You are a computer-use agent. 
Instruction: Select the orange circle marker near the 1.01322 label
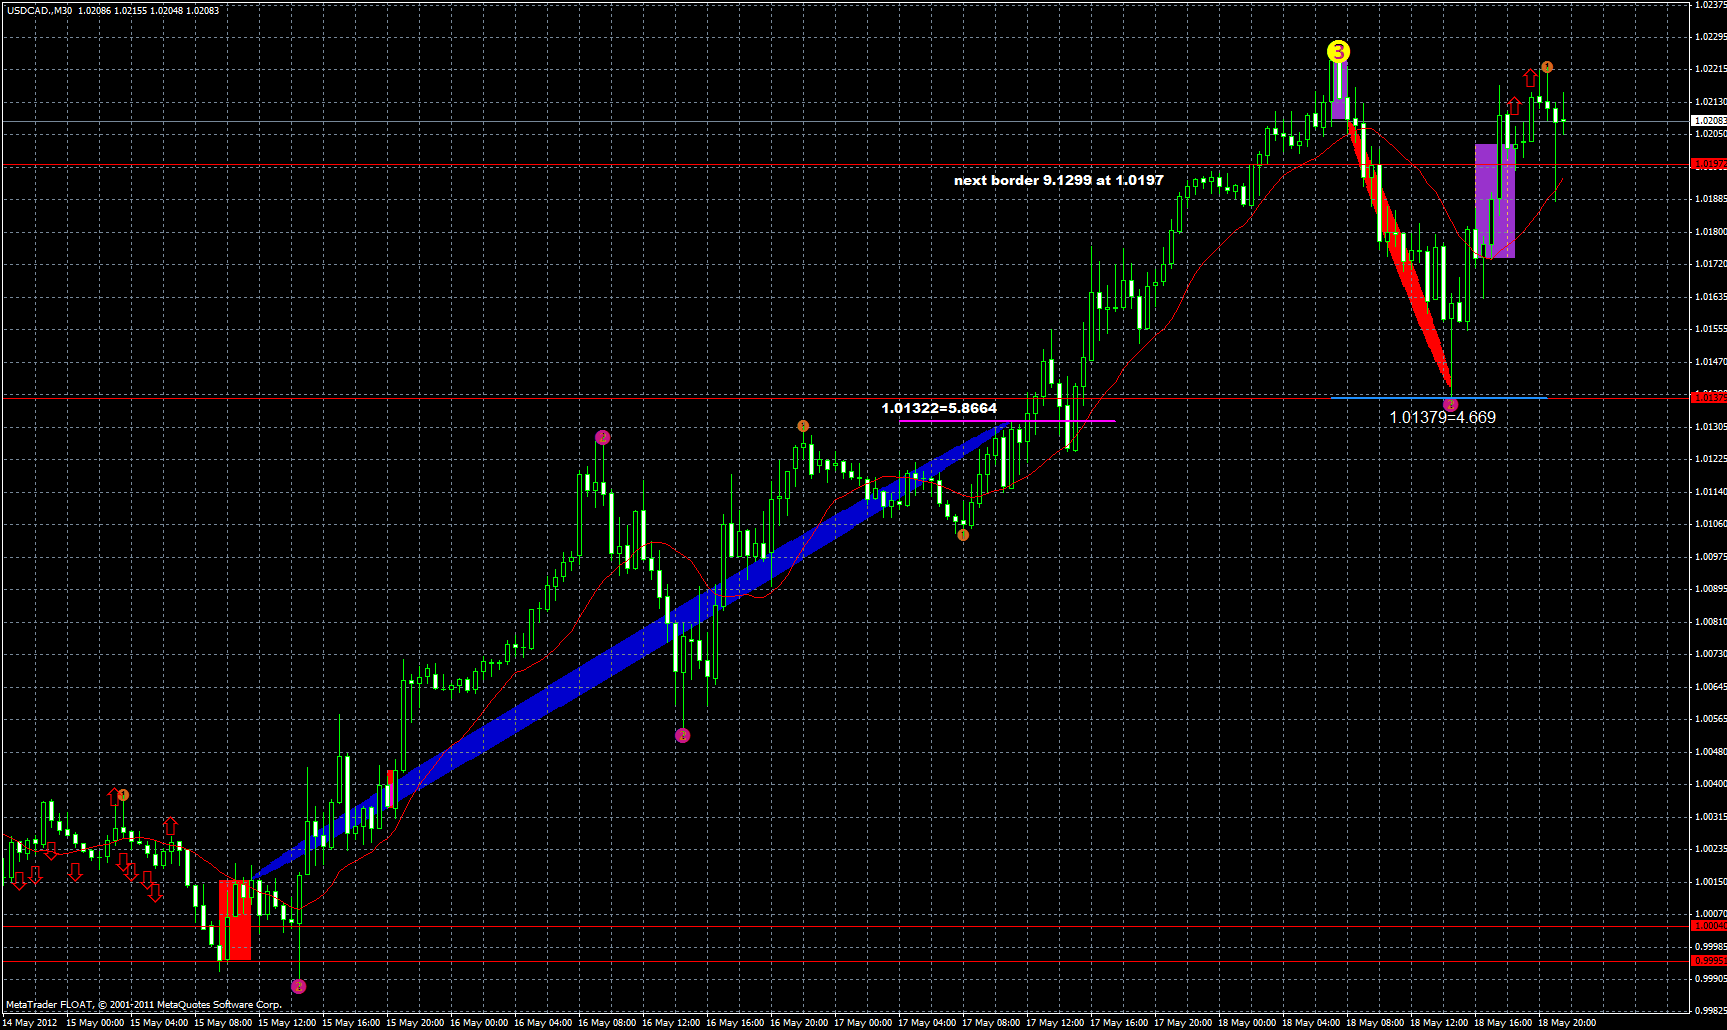coord(801,426)
